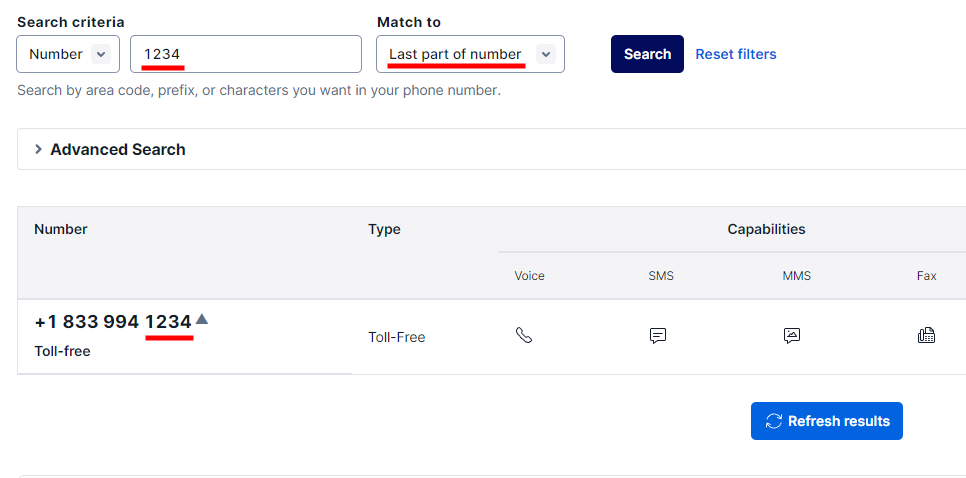Click the SMS sub-column header

pyautogui.click(x=661, y=275)
